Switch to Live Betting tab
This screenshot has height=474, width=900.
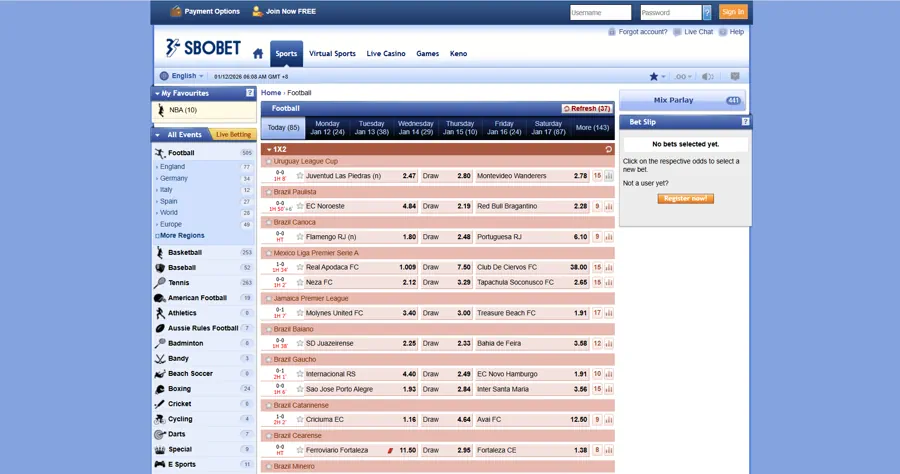(x=234, y=135)
